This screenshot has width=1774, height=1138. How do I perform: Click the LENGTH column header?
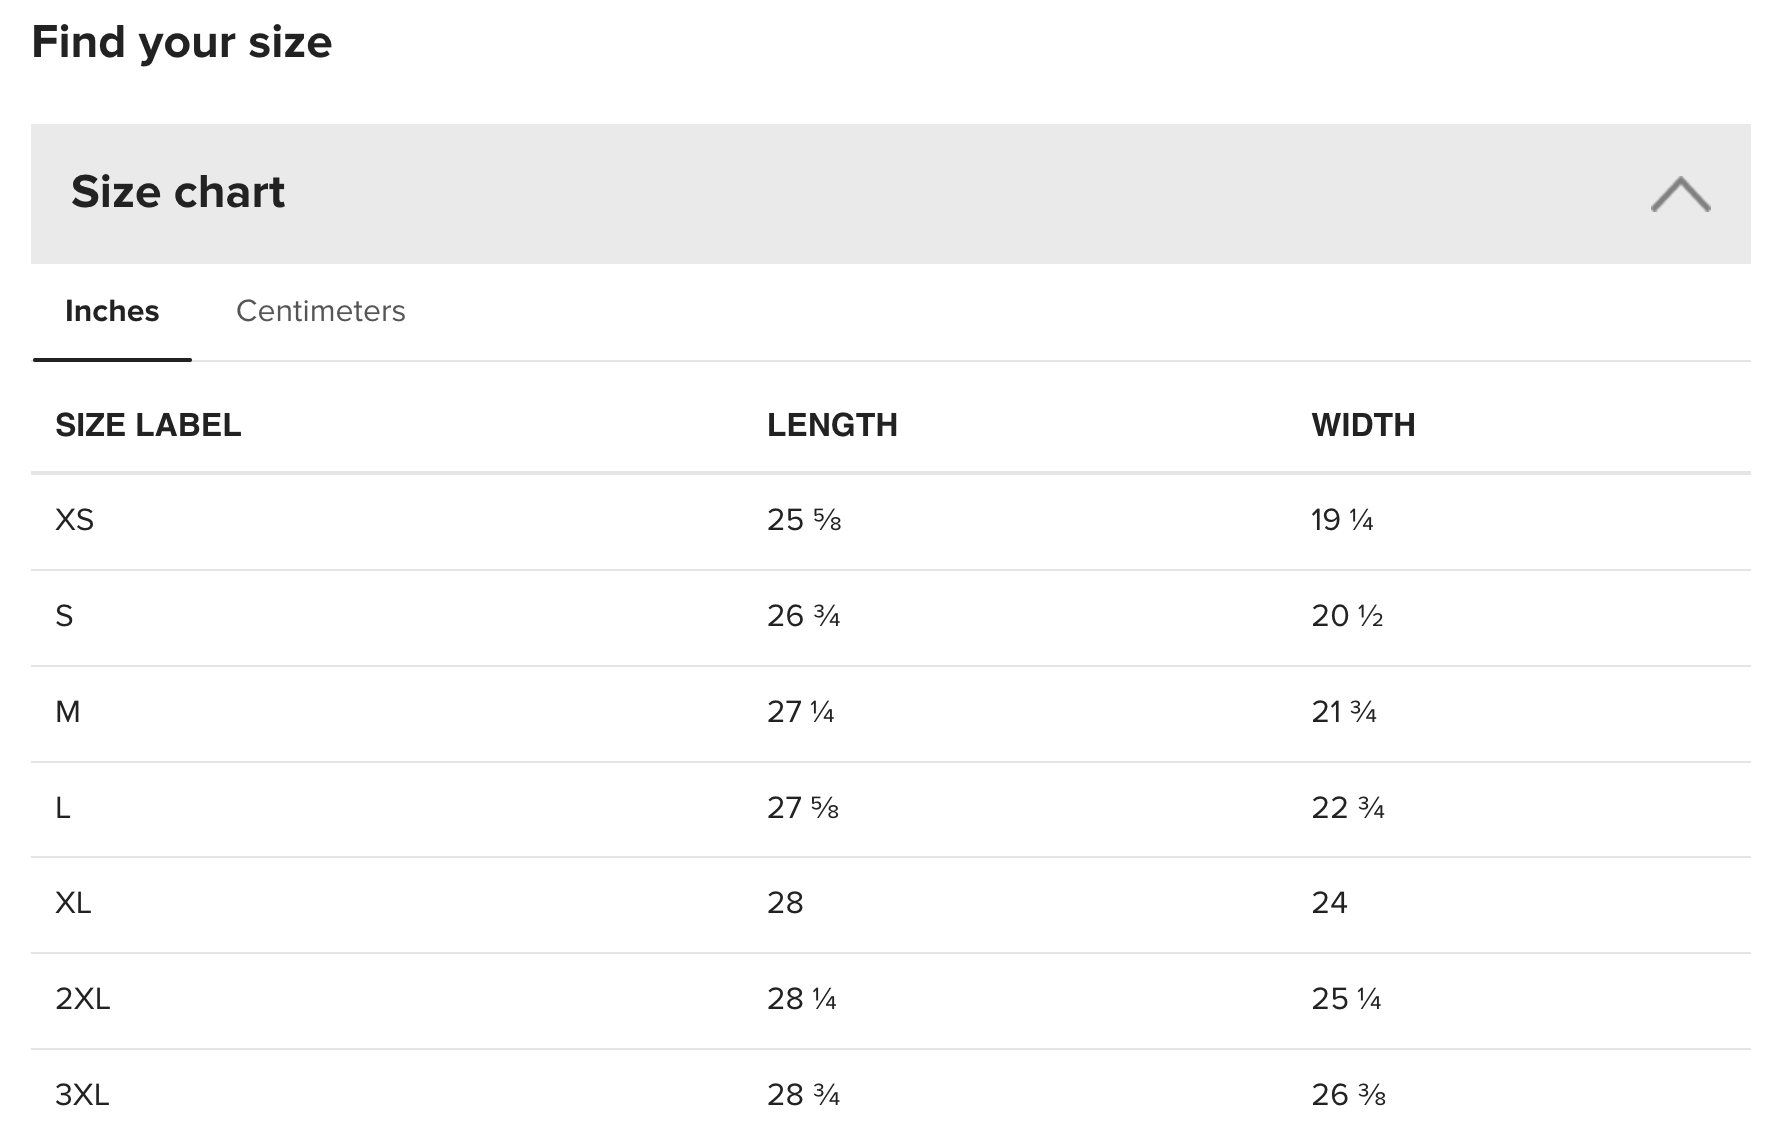832,425
